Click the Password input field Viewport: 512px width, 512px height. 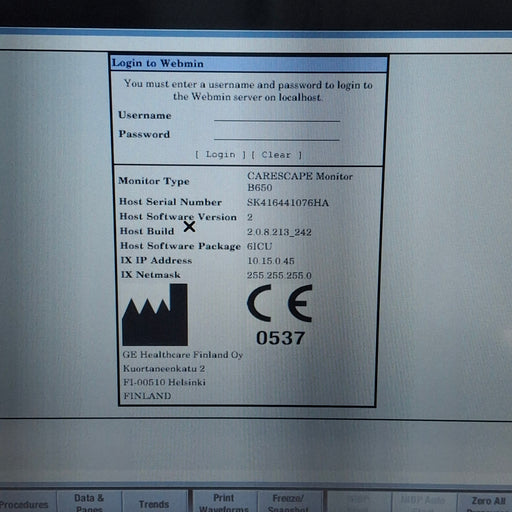click(x=277, y=135)
